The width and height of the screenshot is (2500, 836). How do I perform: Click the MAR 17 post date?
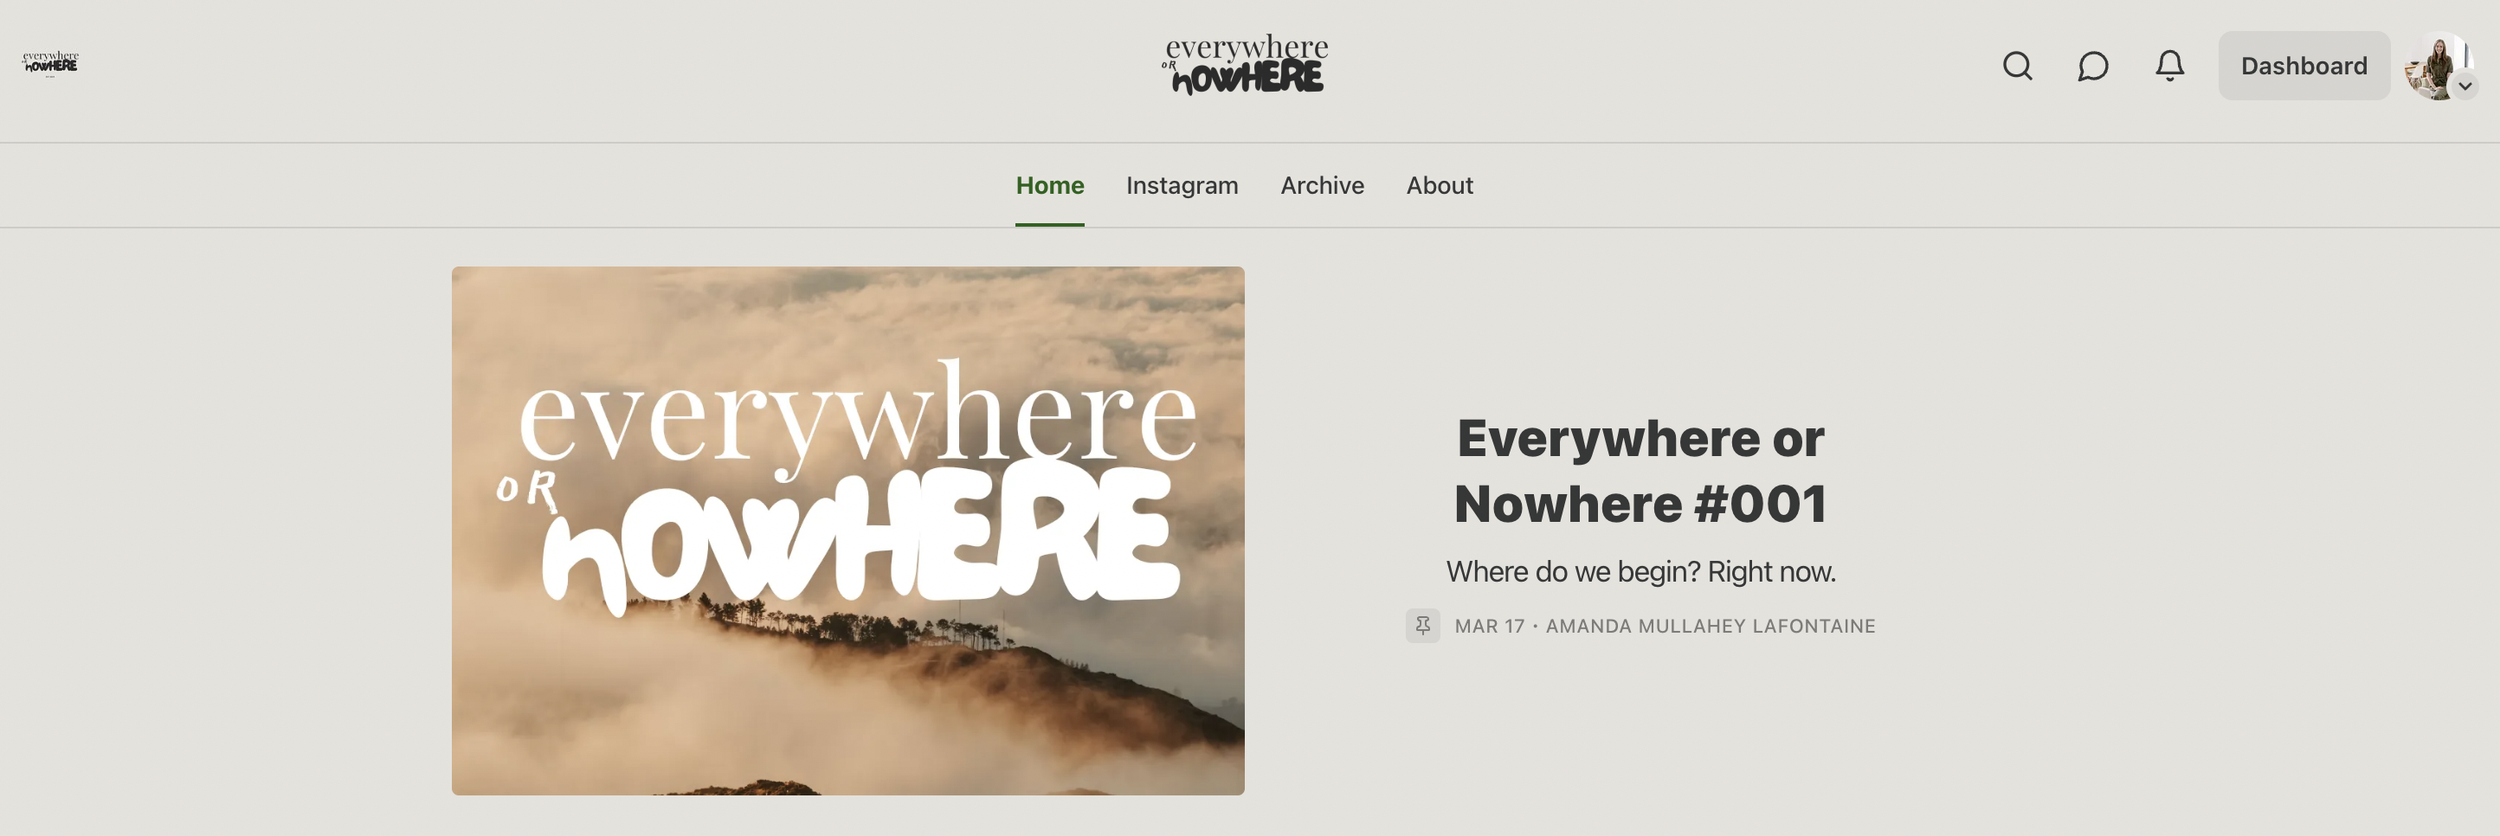(x=1489, y=626)
